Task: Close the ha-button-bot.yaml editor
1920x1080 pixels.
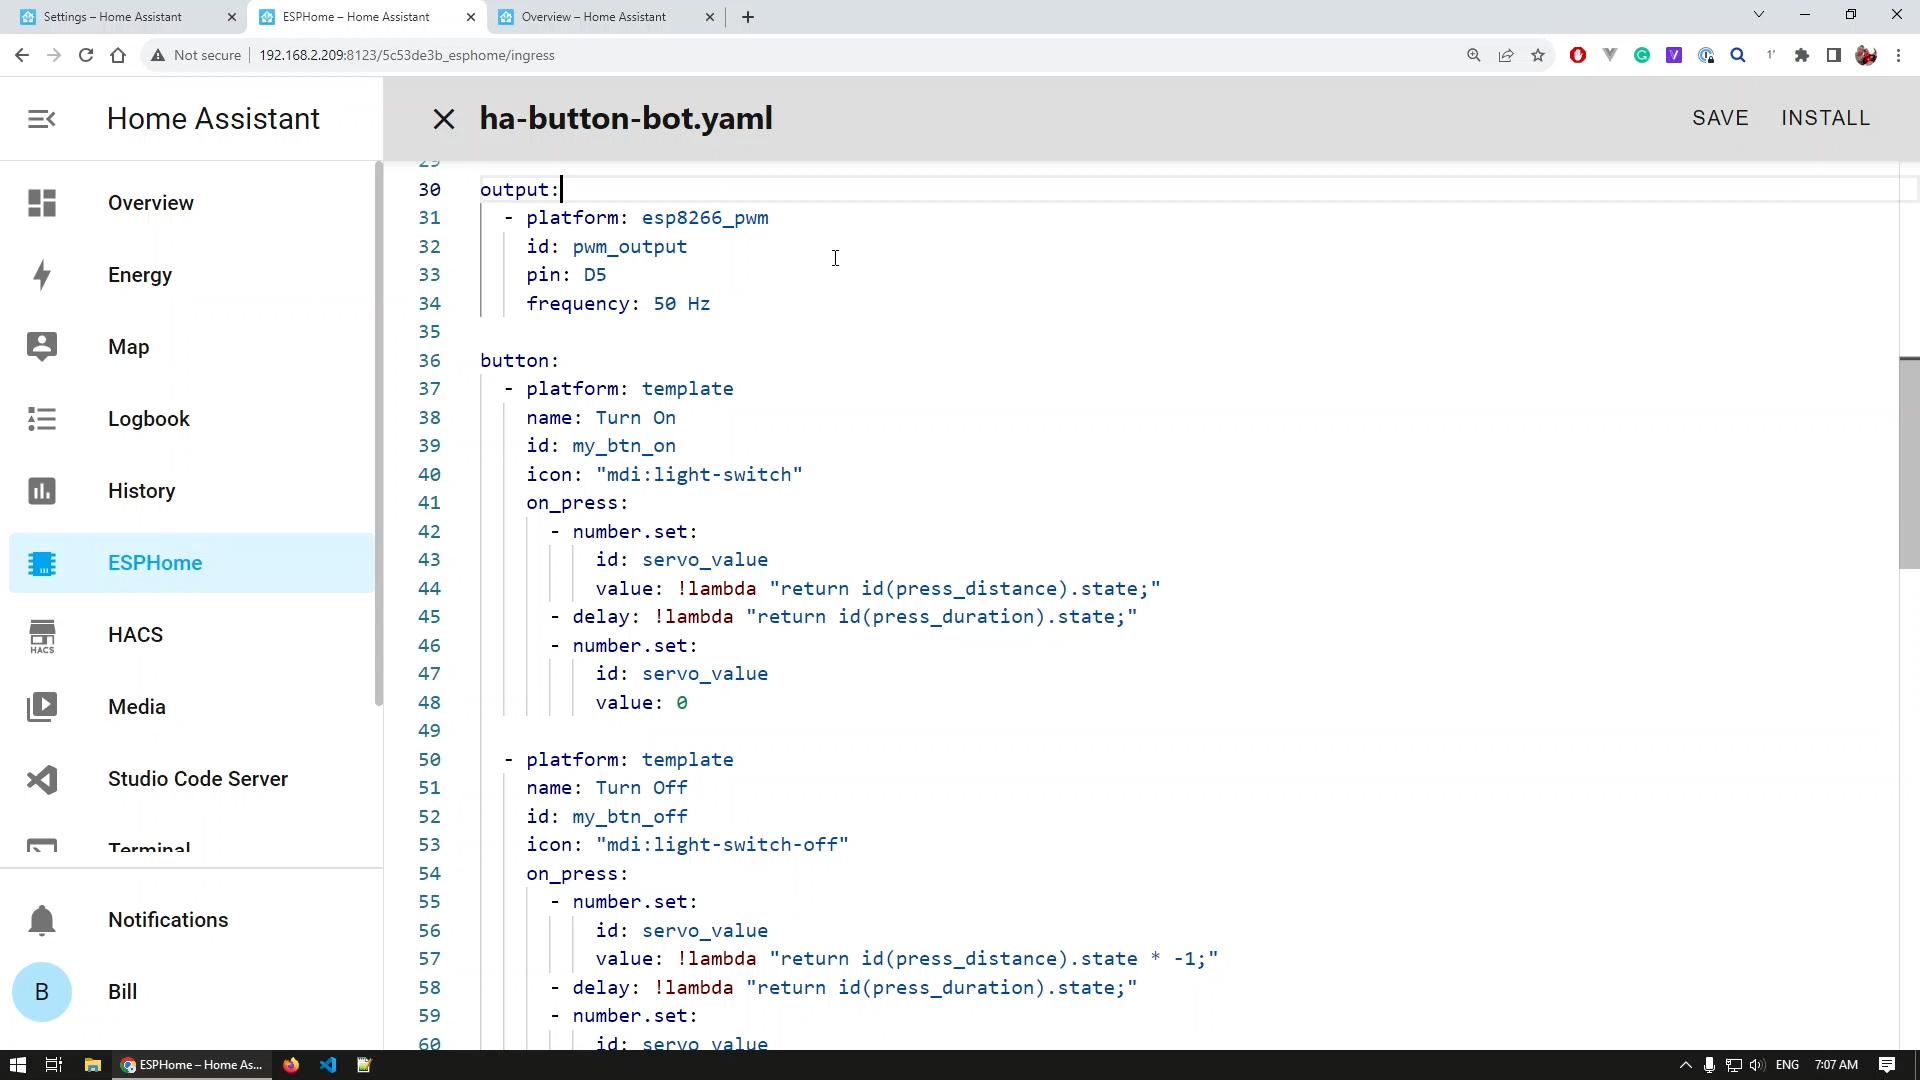Action: click(x=444, y=119)
